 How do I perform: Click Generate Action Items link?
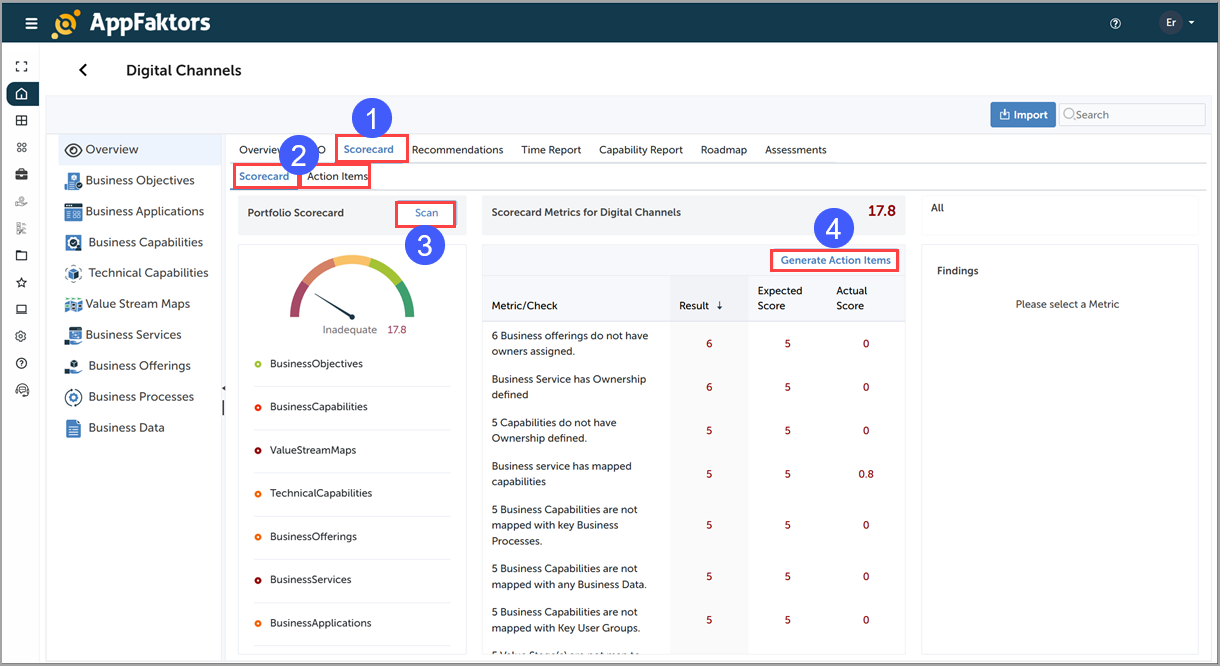(835, 260)
